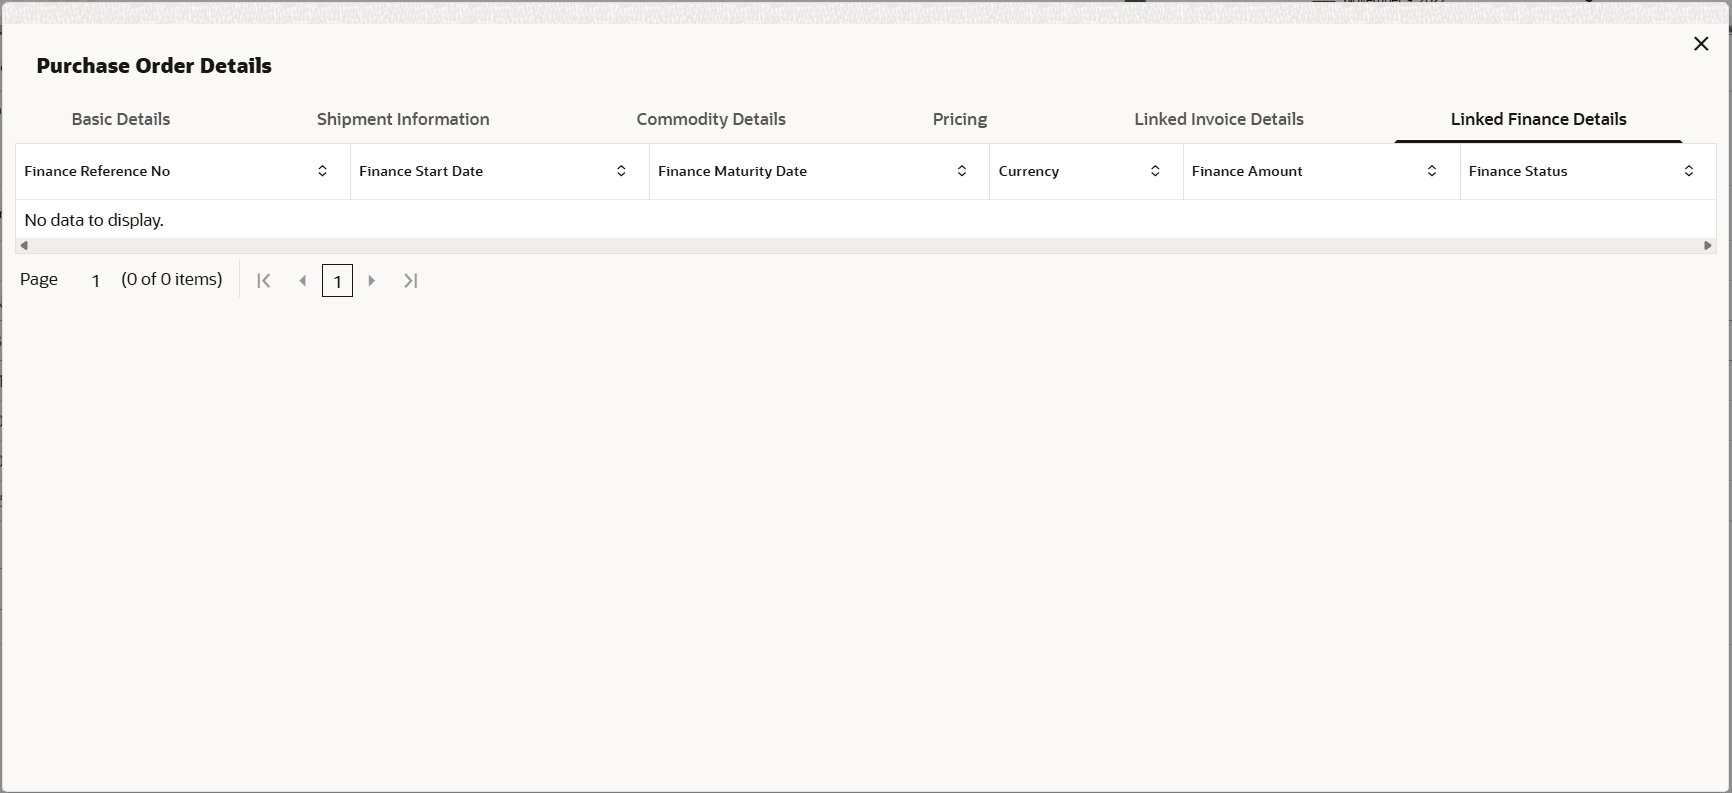Click the Finance Start Date header text

coord(421,171)
